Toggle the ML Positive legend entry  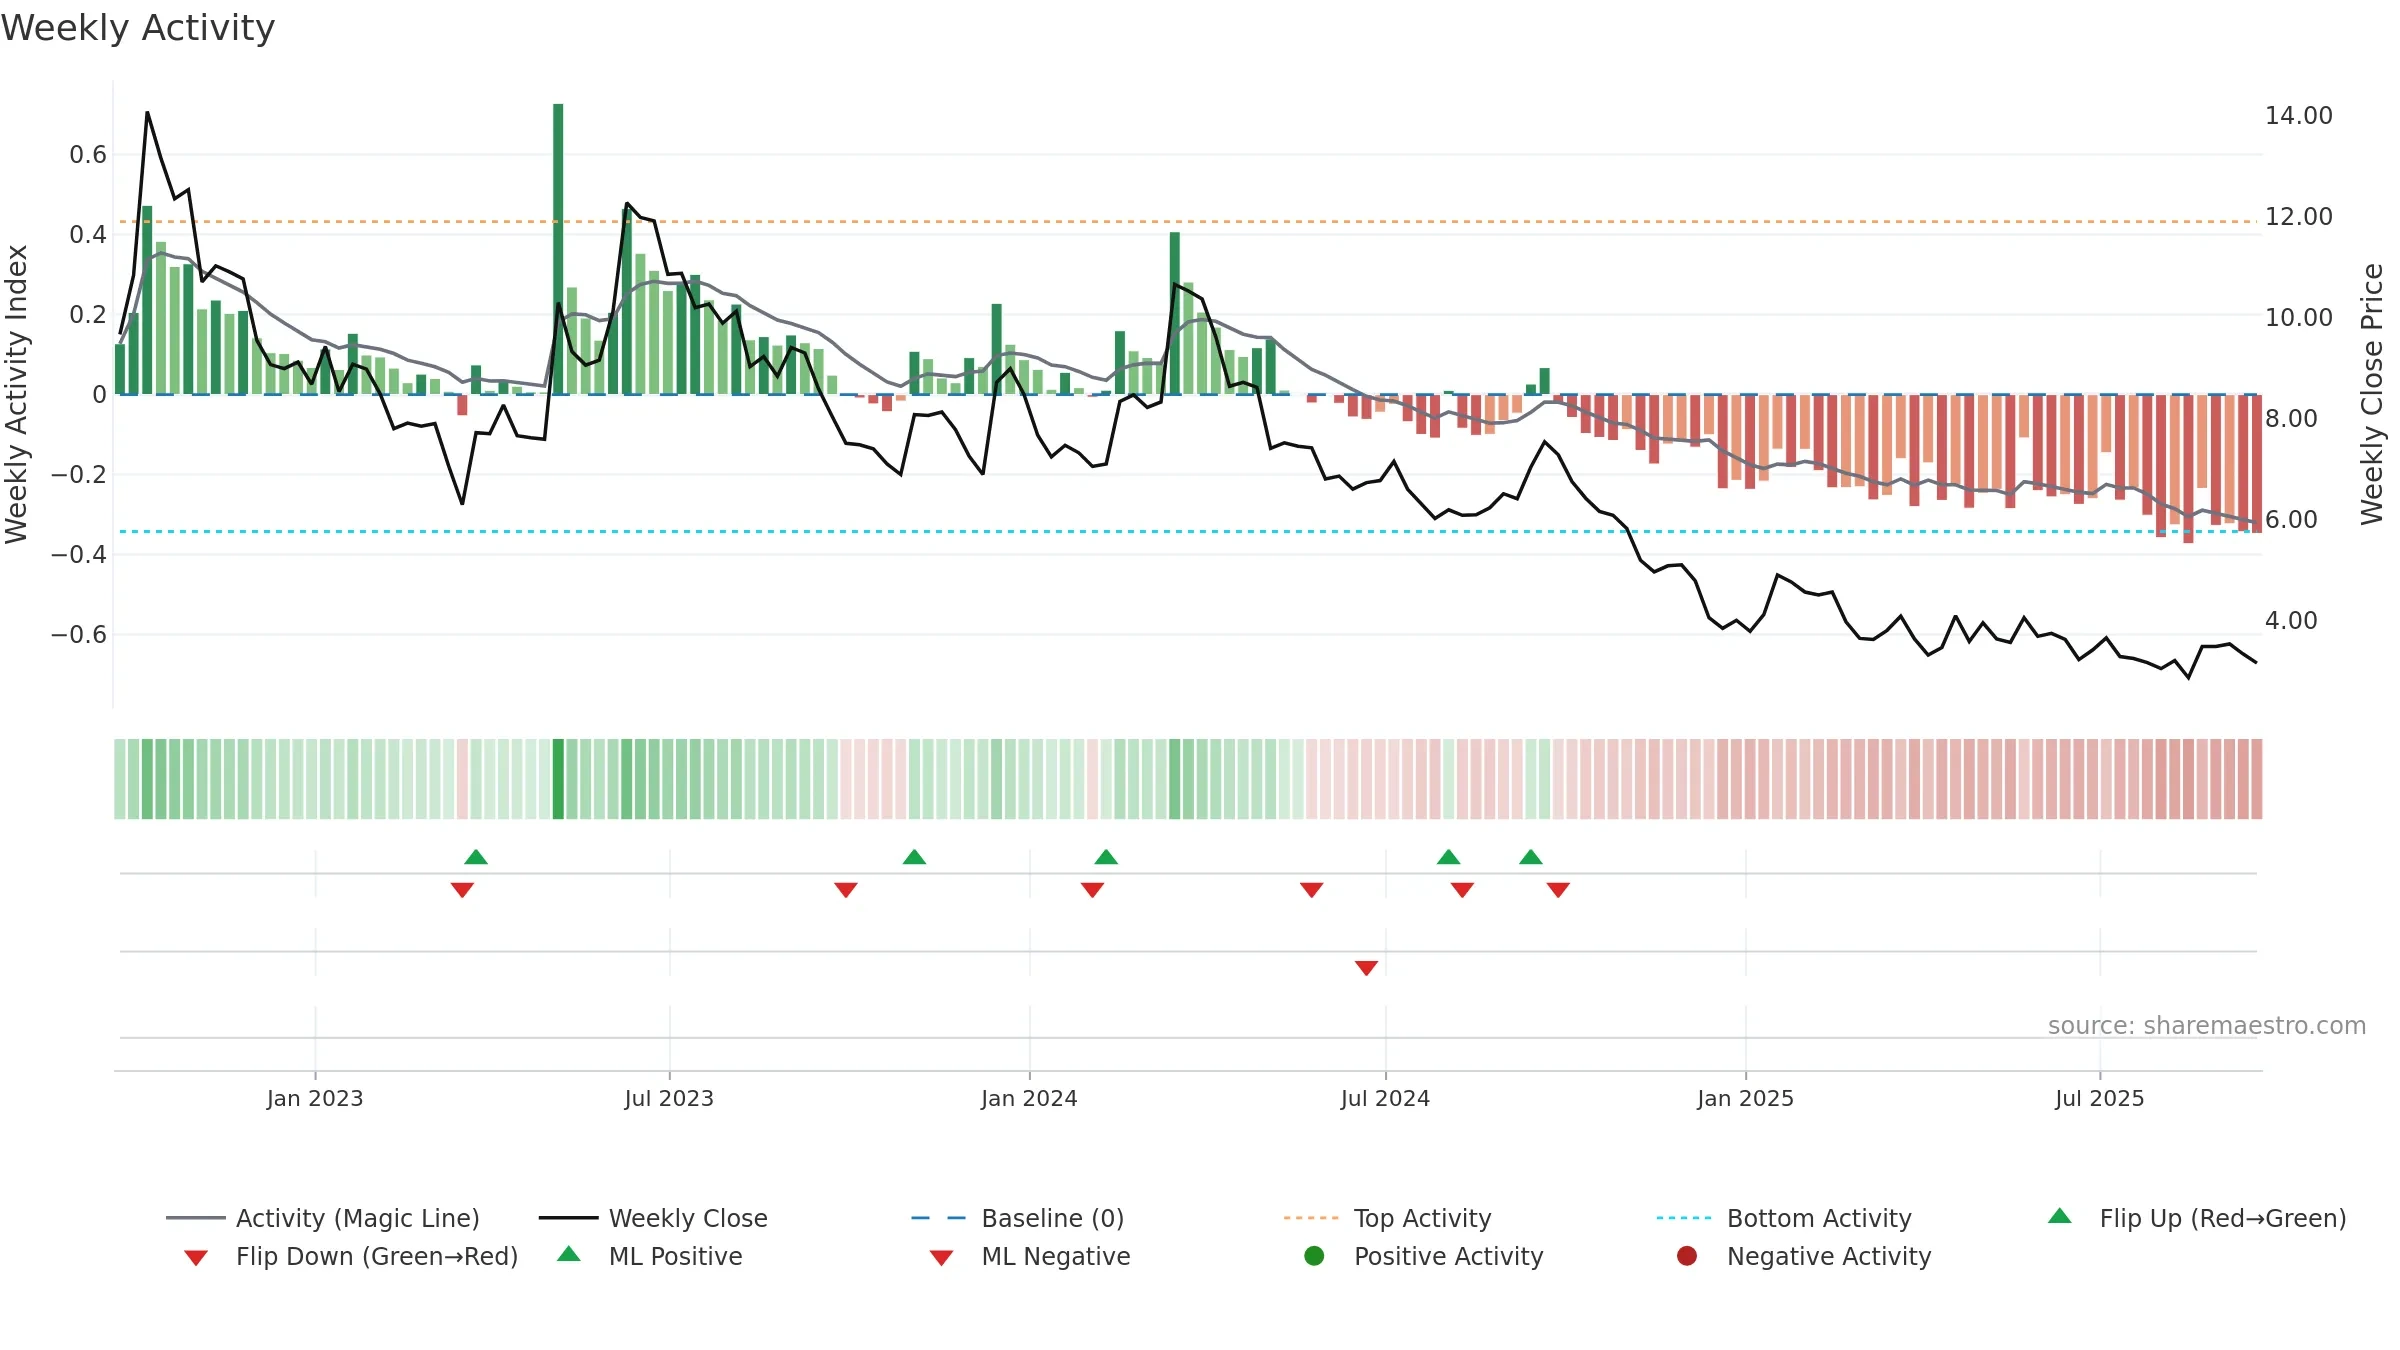point(650,1256)
